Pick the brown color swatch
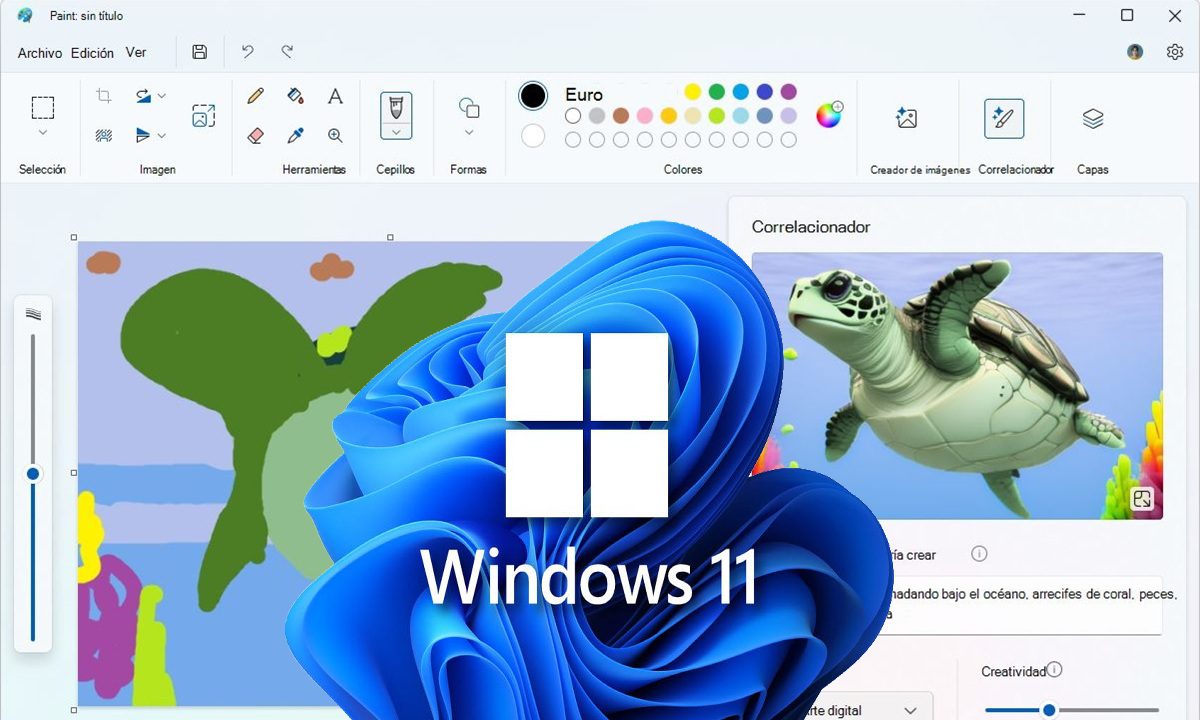 (x=621, y=116)
